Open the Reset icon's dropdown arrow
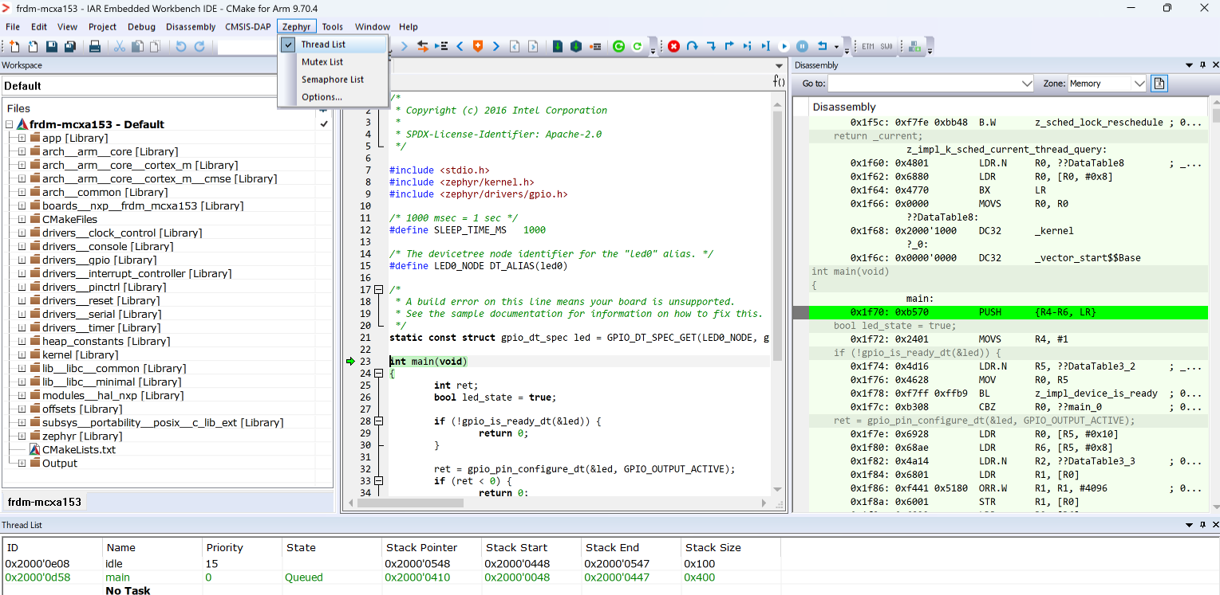Image resolution: width=1220 pixels, height=595 pixels. coord(837,46)
